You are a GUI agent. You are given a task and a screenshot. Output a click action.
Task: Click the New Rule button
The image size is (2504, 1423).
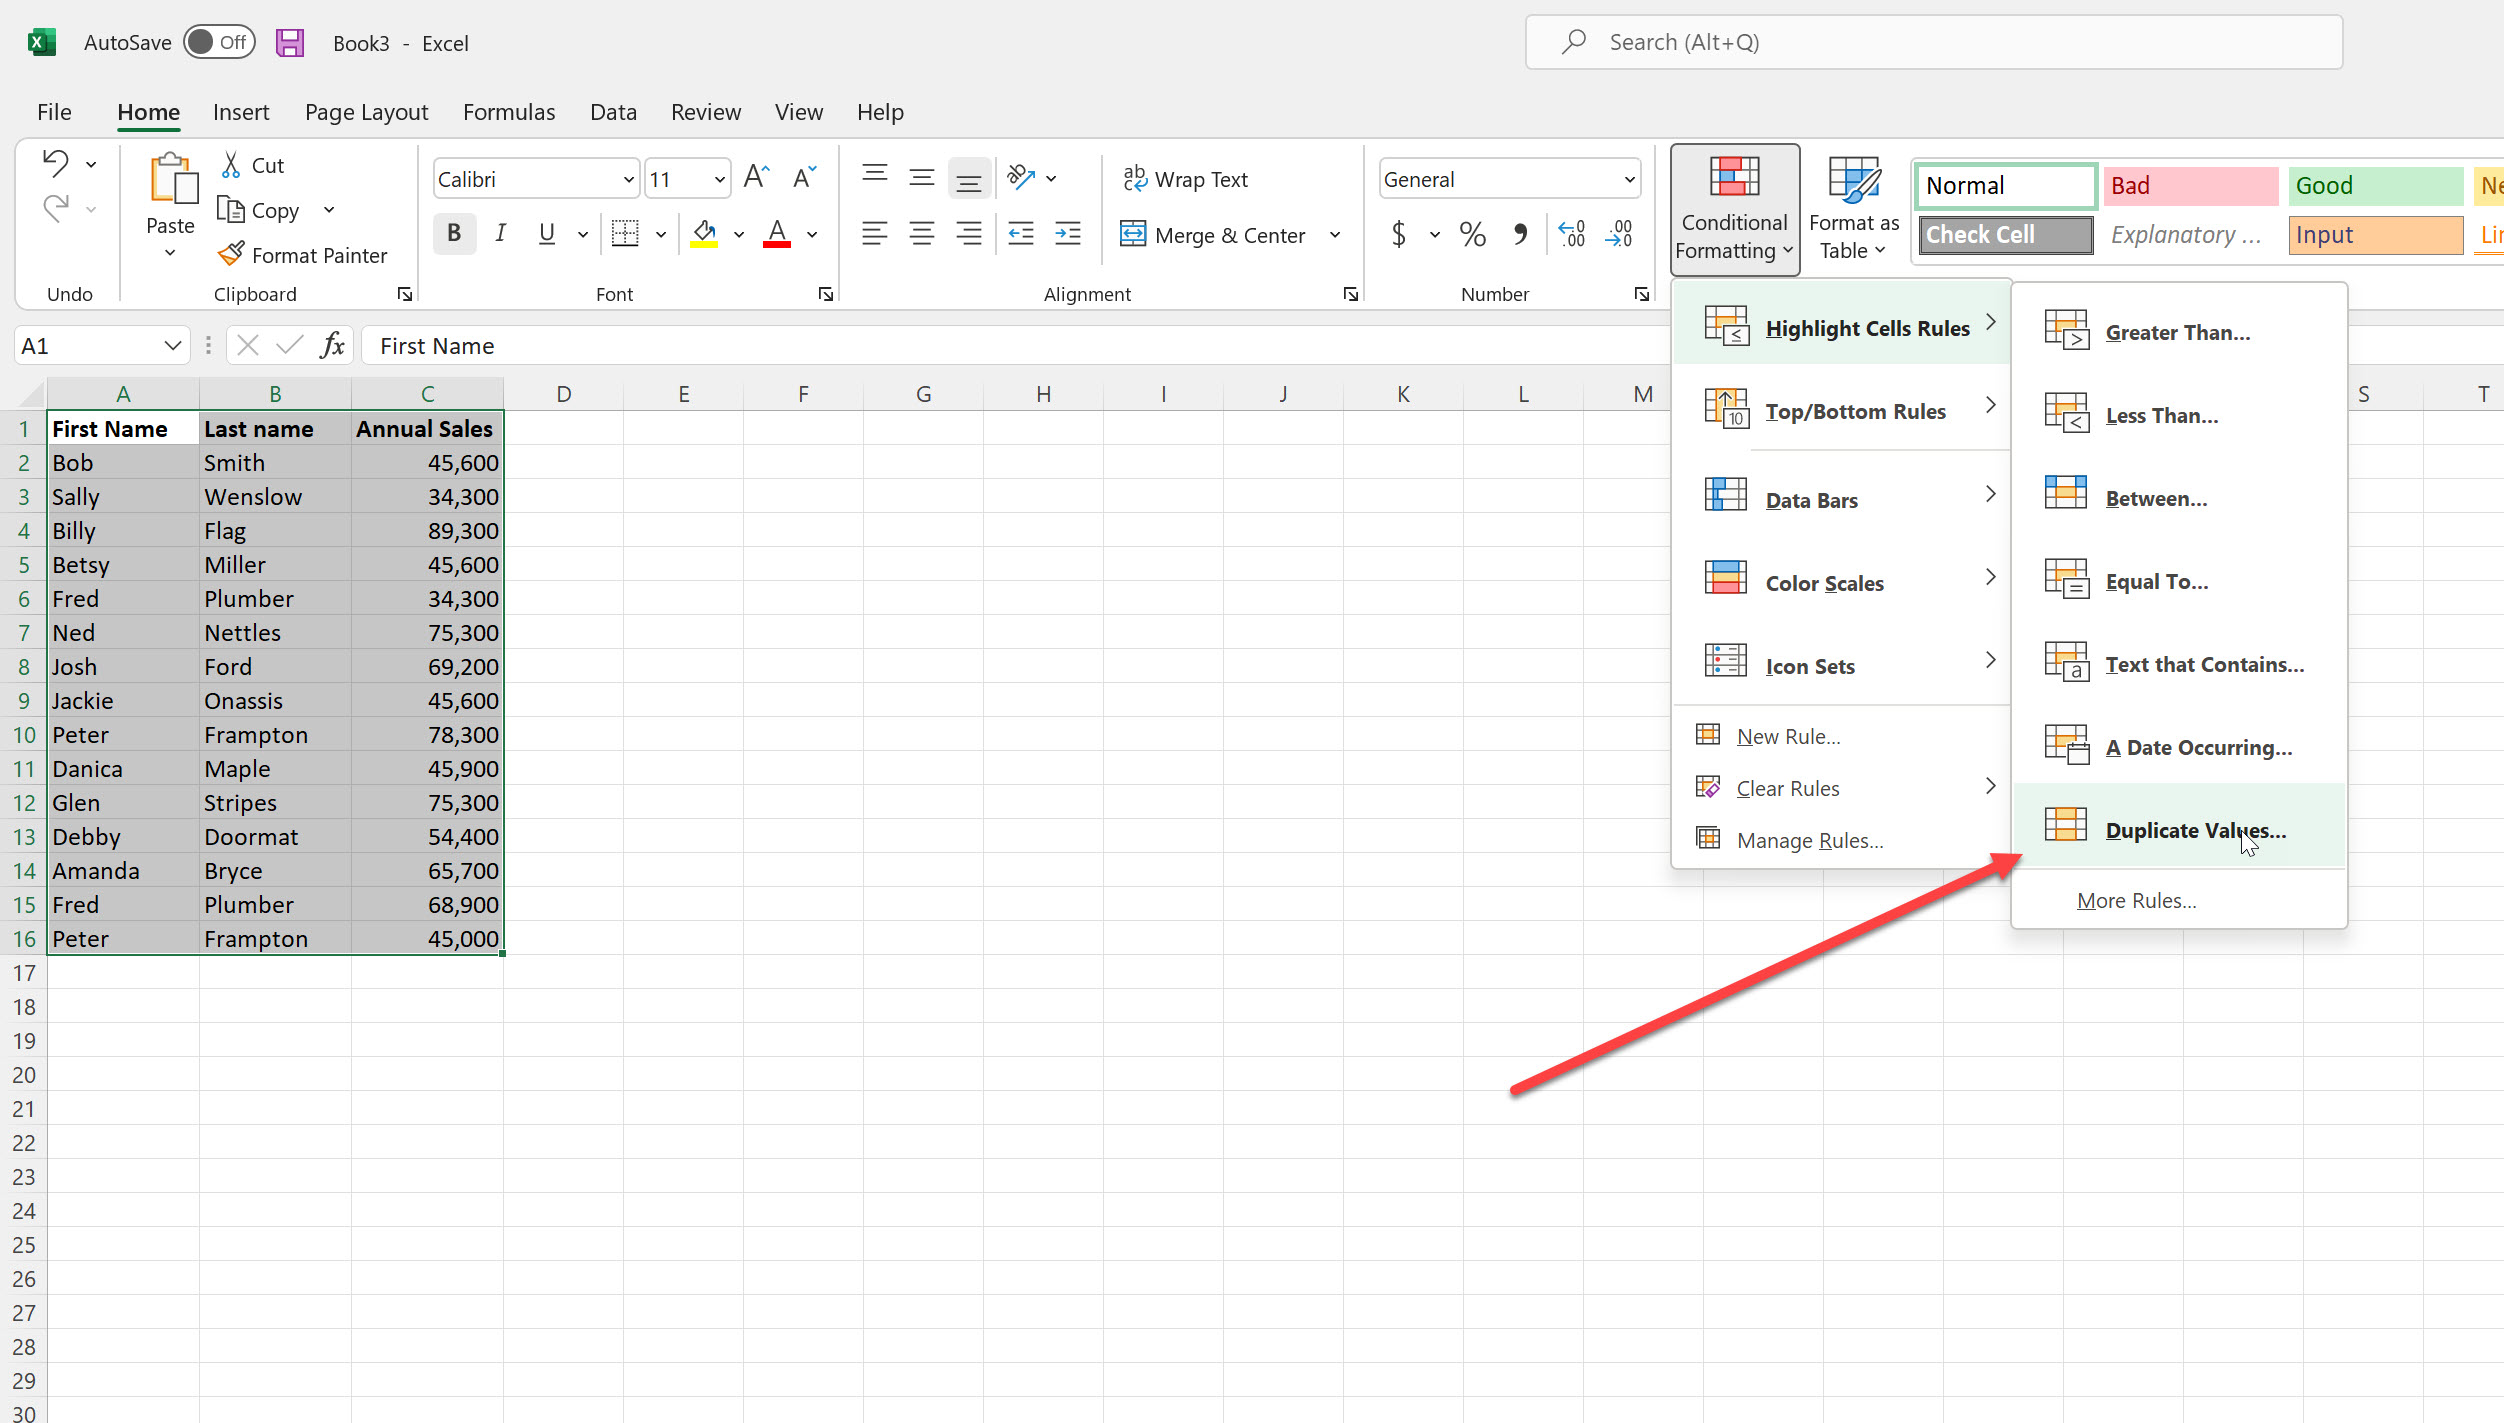(x=1789, y=735)
